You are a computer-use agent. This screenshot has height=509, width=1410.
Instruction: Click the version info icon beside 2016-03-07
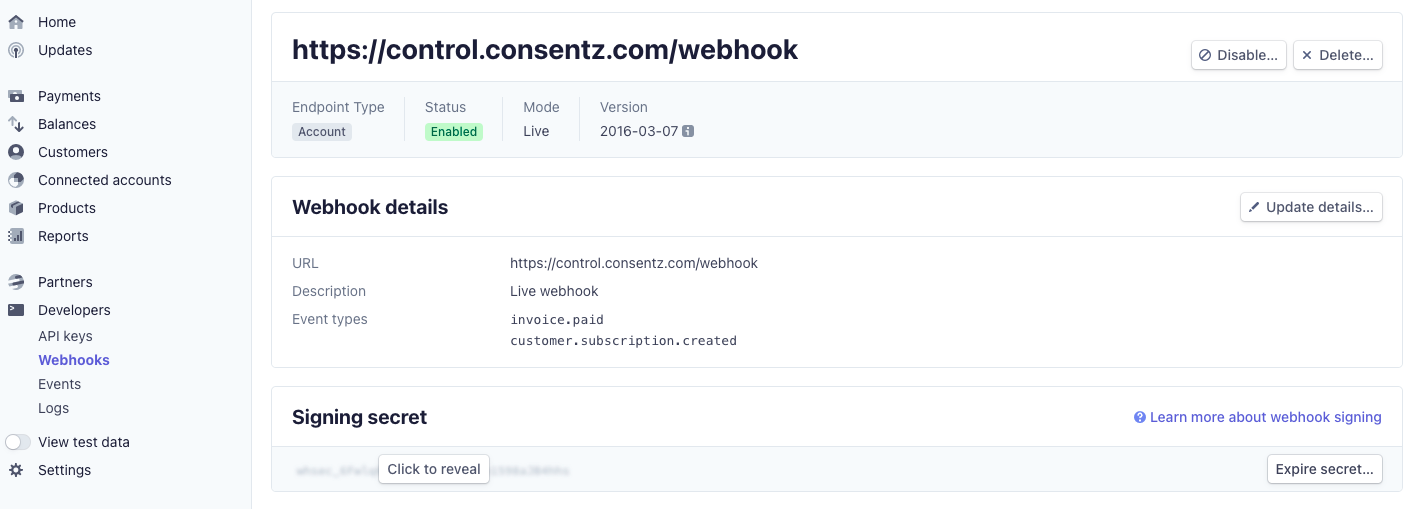click(688, 132)
